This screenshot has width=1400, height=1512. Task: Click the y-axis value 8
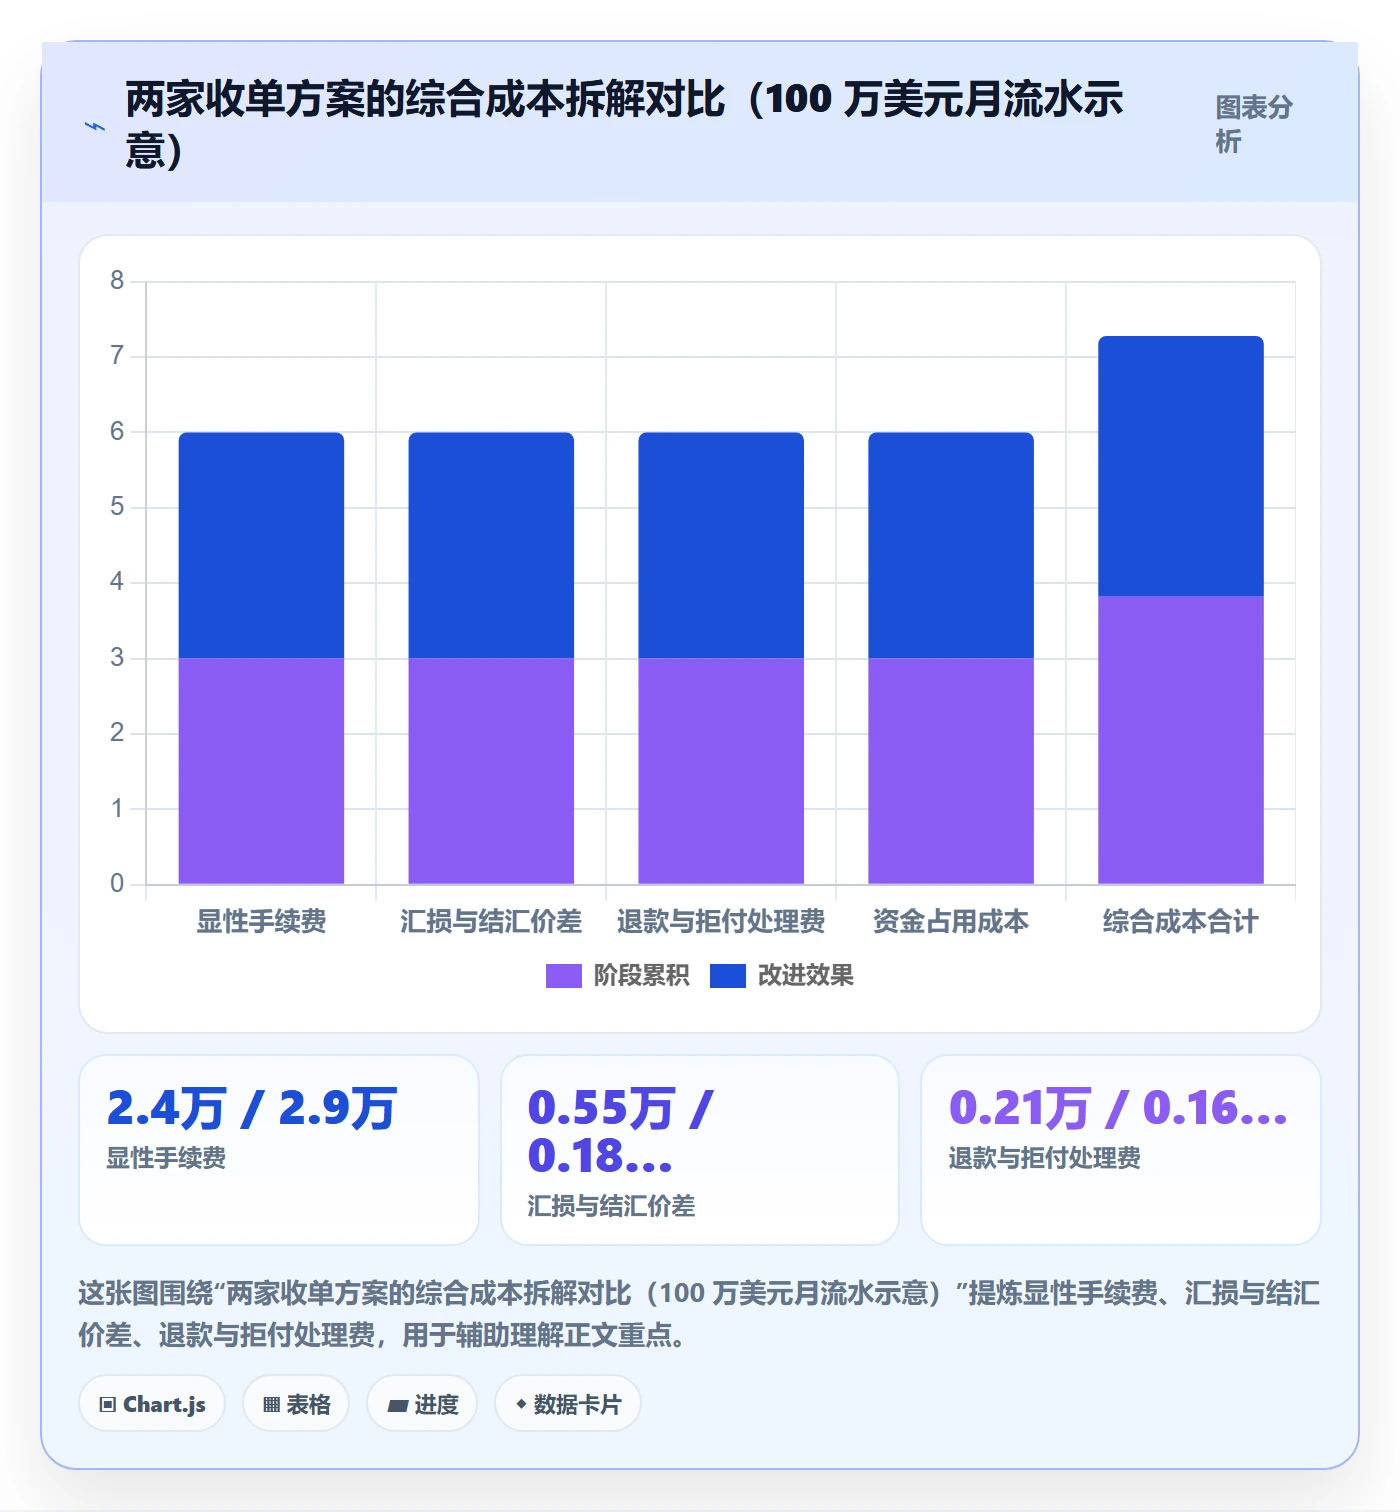[x=117, y=280]
